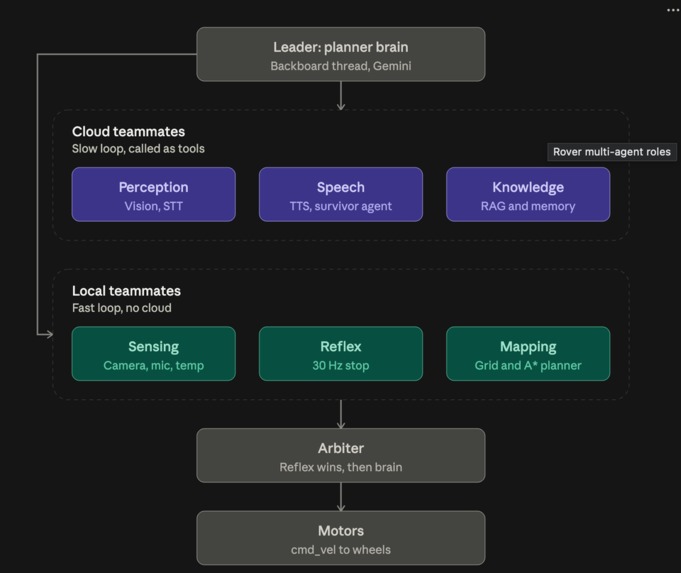Click the "Backboard thread, Gemini" subtitle
The width and height of the screenshot is (681, 573).
click(x=341, y=66)
